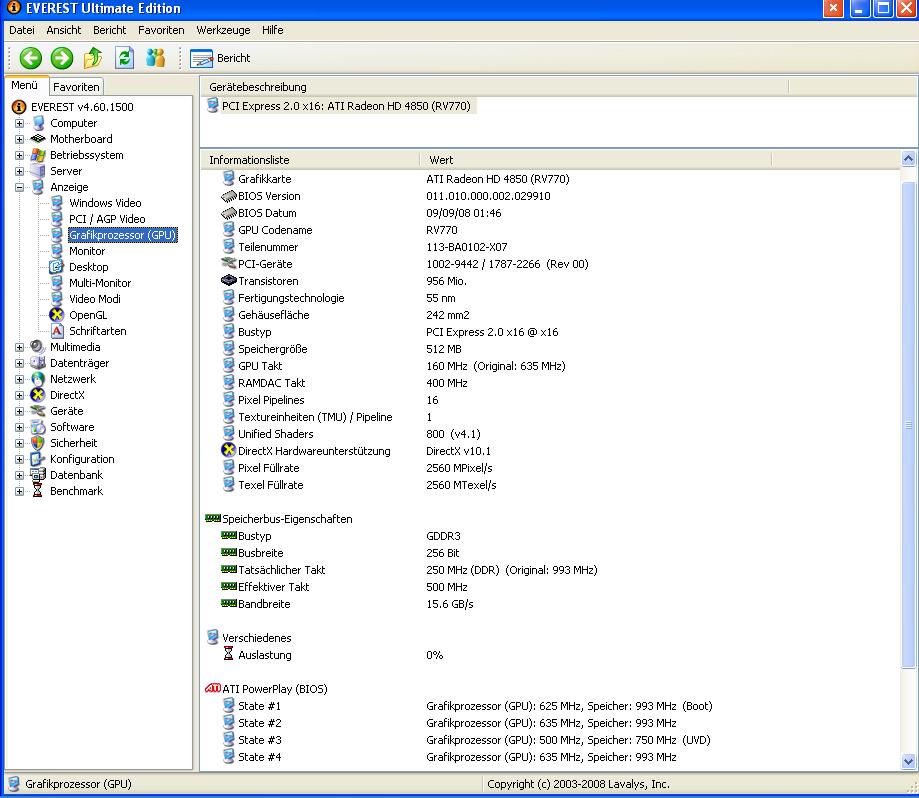Viewport: 919px width, 798px height.
Task: Select Video Modi tree item
Action: tap(95, 299)
